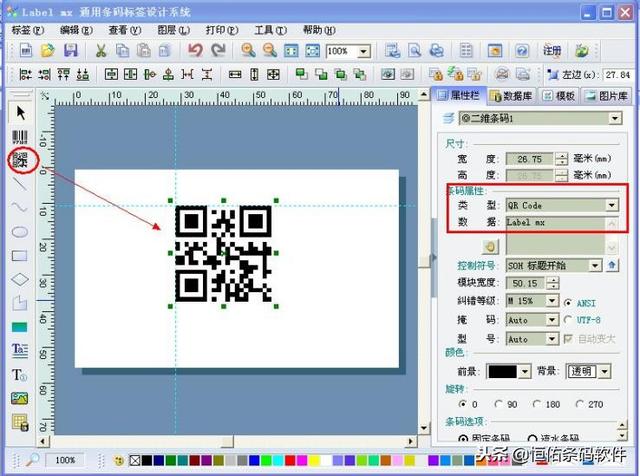The width and height of the screenshot is (640, 476).
Task: Open the barcode type QR Code dropdown
Action: [611, 205]
